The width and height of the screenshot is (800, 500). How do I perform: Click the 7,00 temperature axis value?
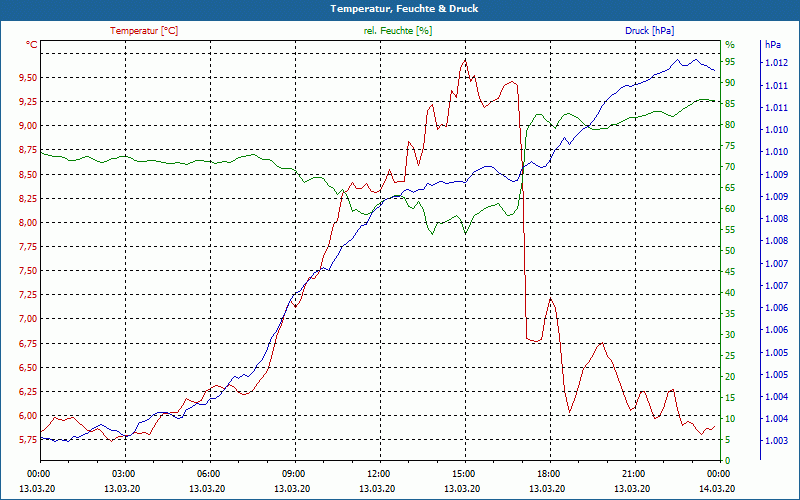(x=28, y=319)
